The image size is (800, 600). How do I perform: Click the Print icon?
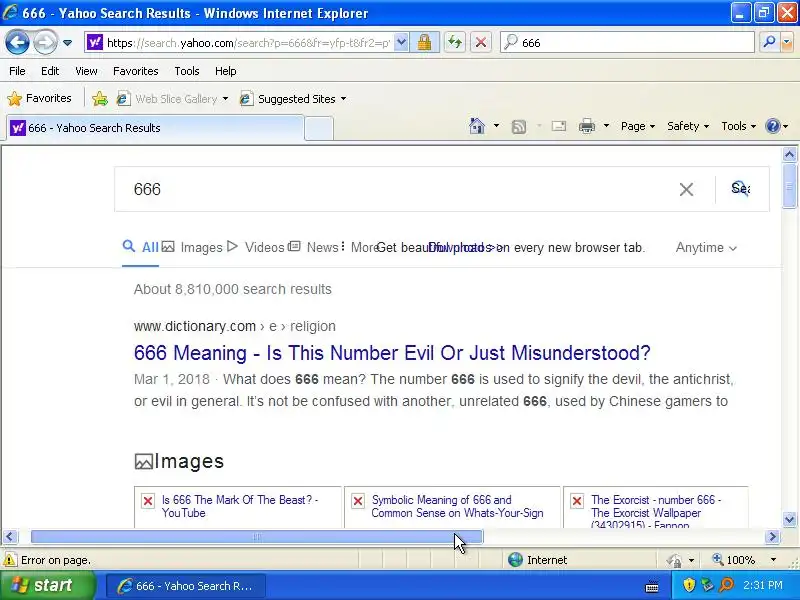point(587,126)
